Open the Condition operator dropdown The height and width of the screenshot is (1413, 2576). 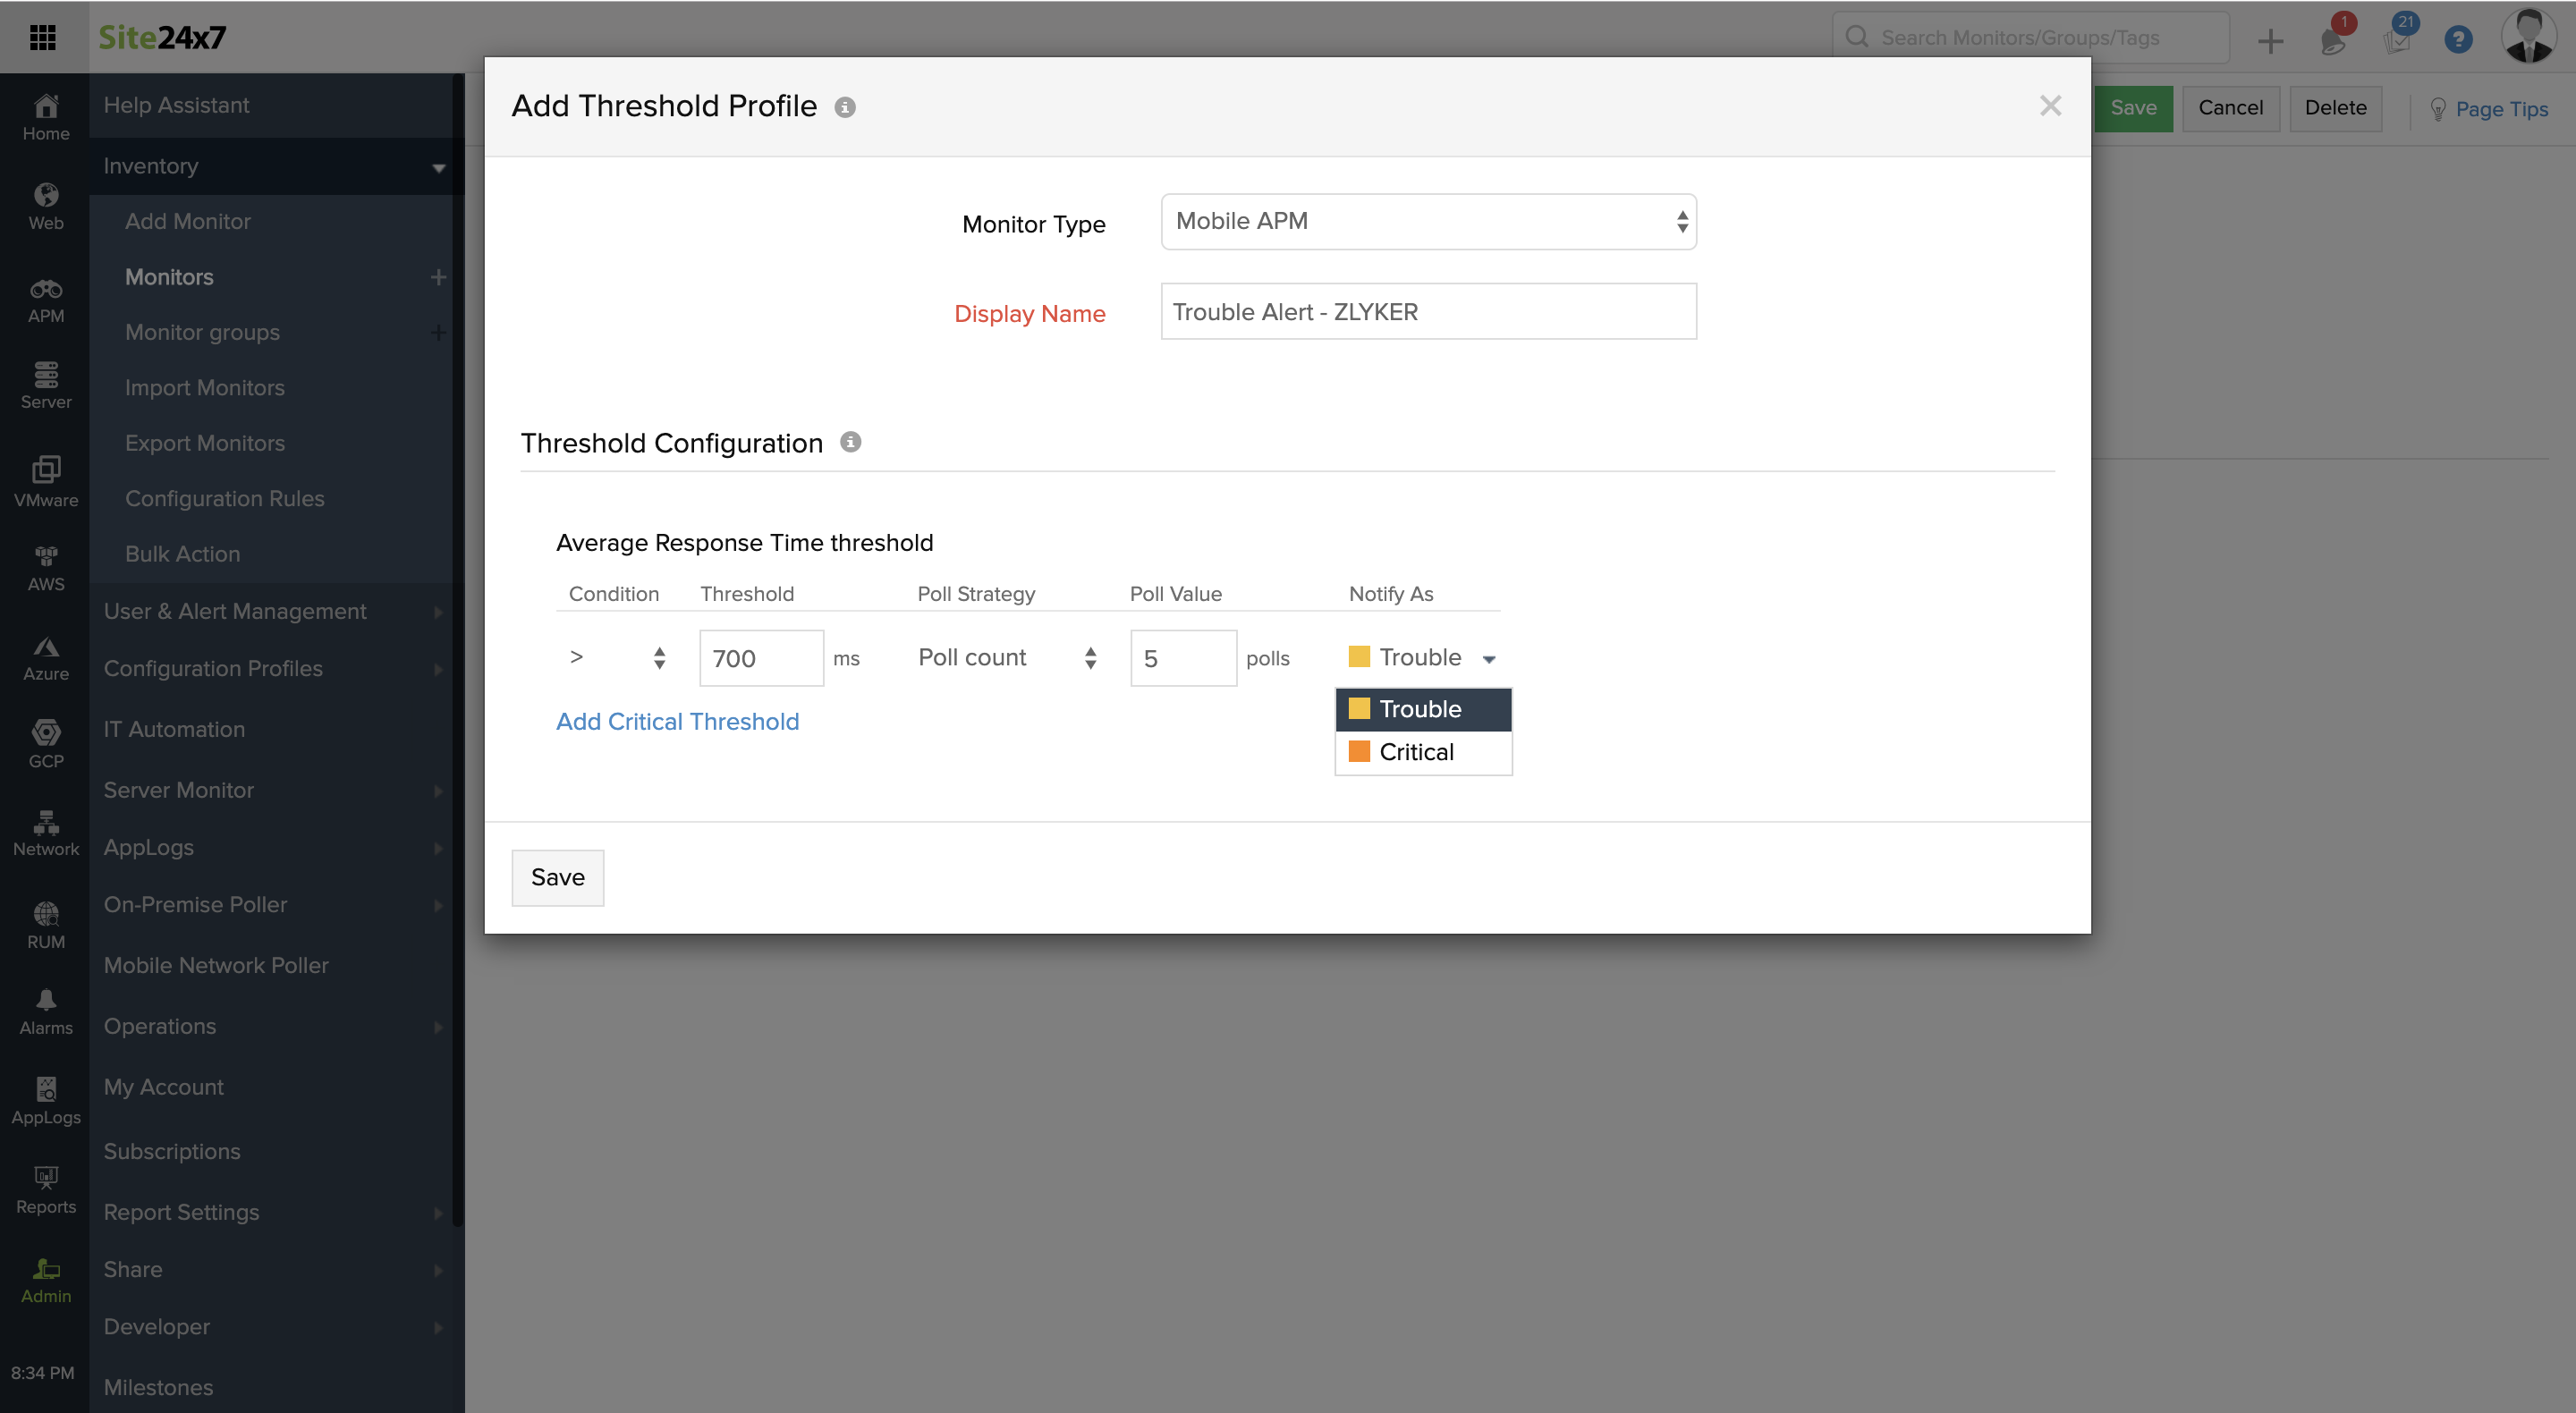click(x=617, y=657)
